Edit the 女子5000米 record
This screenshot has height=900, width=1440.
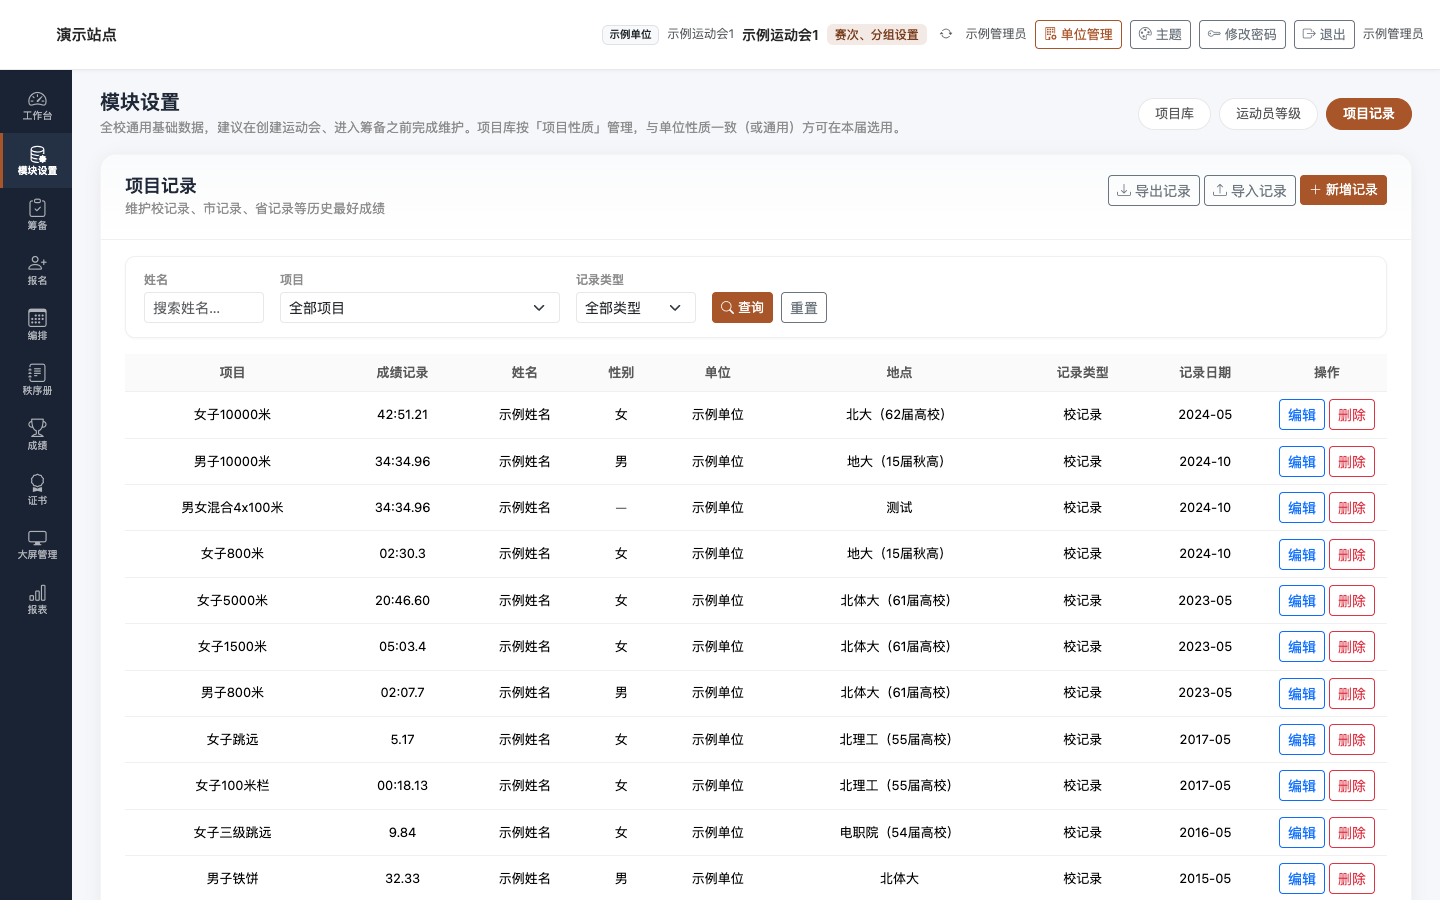coord(1302,601)
